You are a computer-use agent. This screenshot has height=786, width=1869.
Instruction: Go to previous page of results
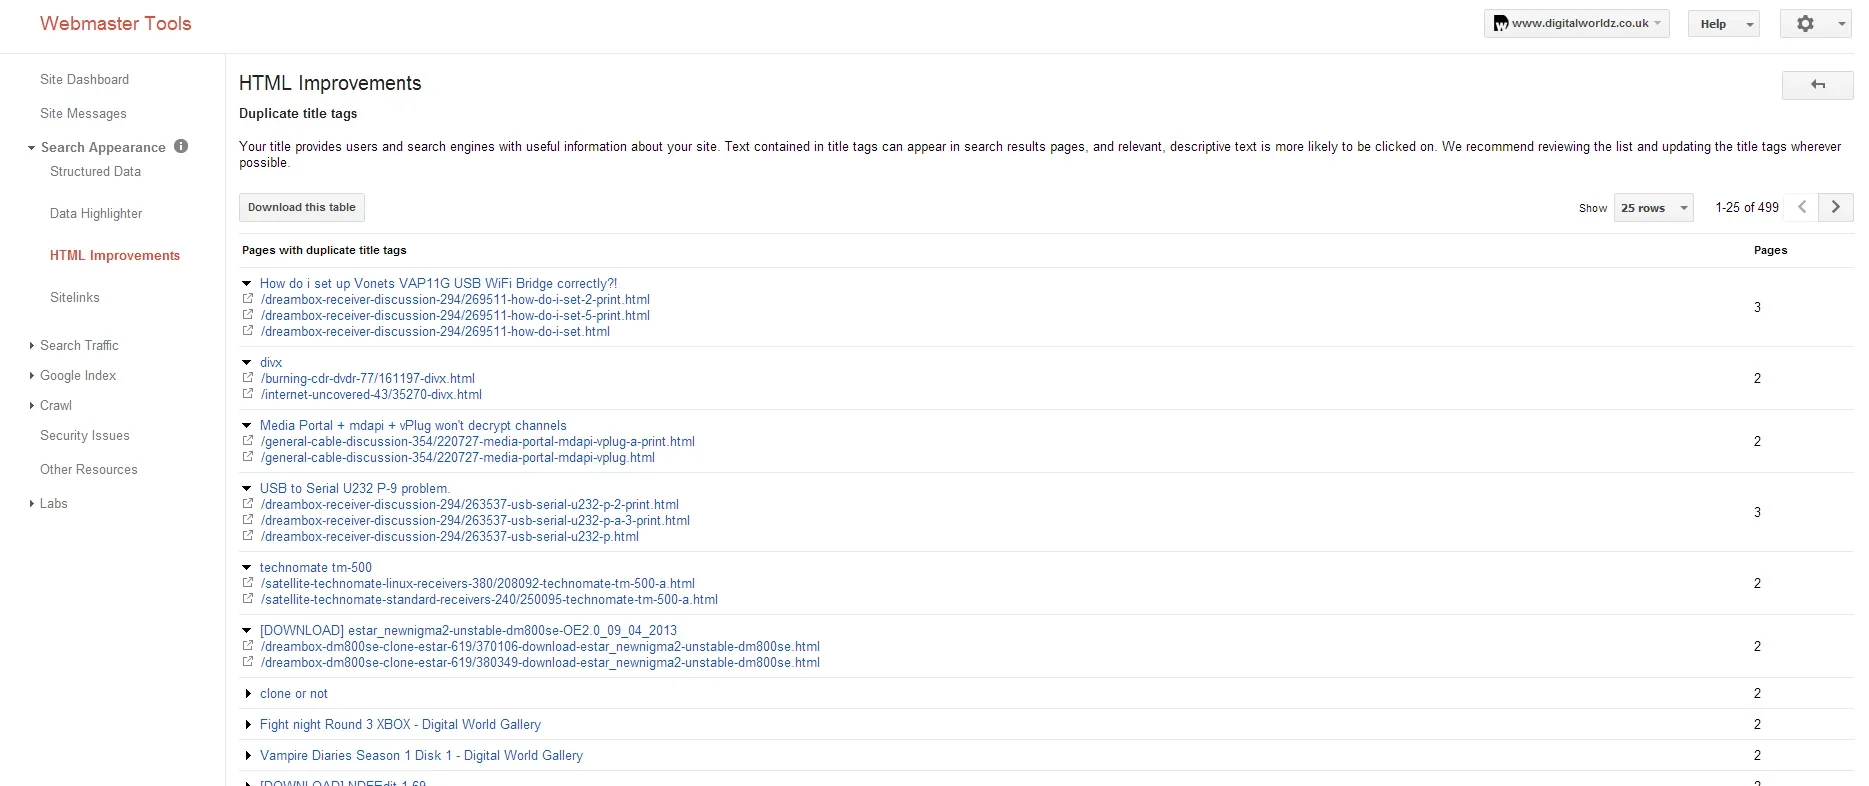(x=1802, y=207)
